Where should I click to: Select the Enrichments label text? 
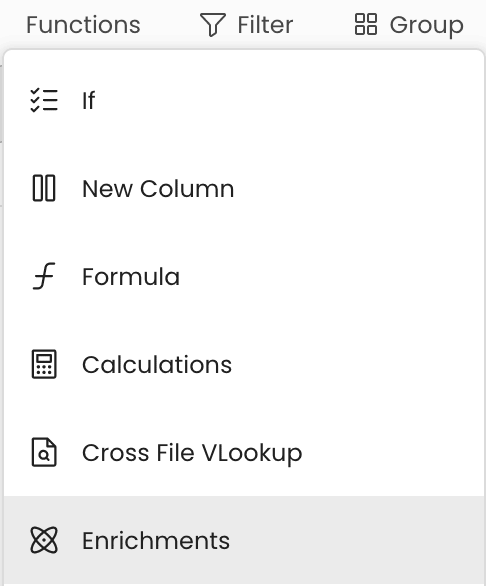[156, 541]
